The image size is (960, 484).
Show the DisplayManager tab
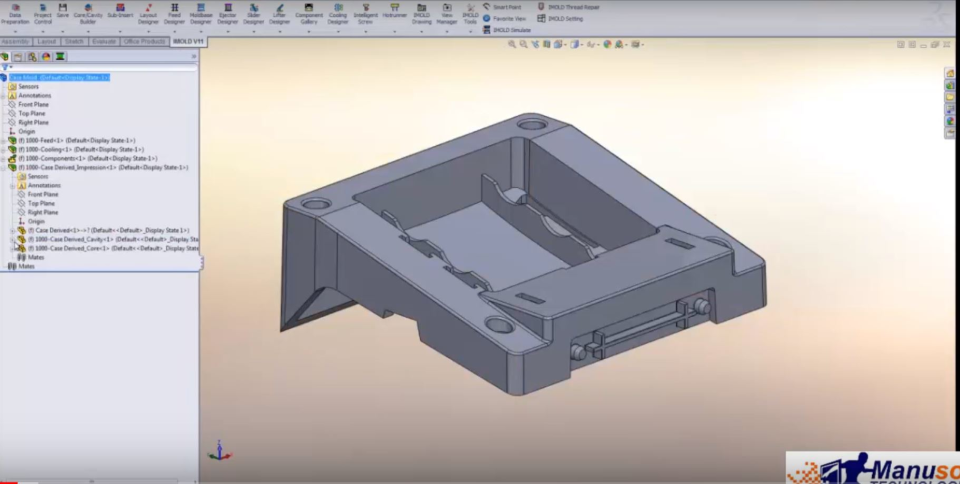pos(46,56)
